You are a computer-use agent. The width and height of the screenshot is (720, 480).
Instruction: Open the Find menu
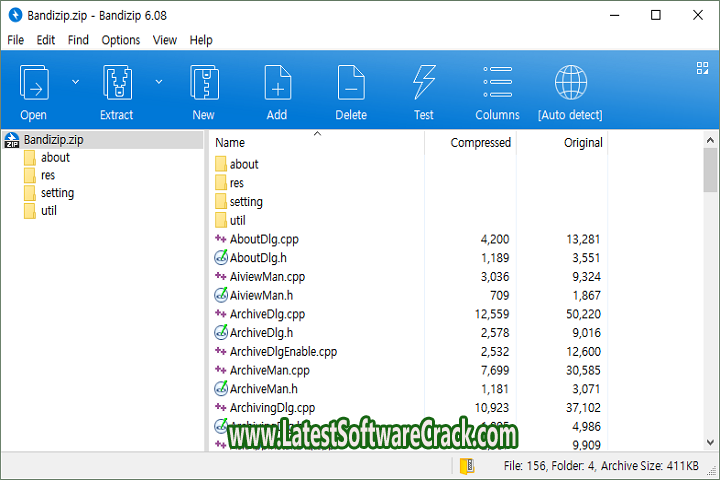tap(78, 40)
